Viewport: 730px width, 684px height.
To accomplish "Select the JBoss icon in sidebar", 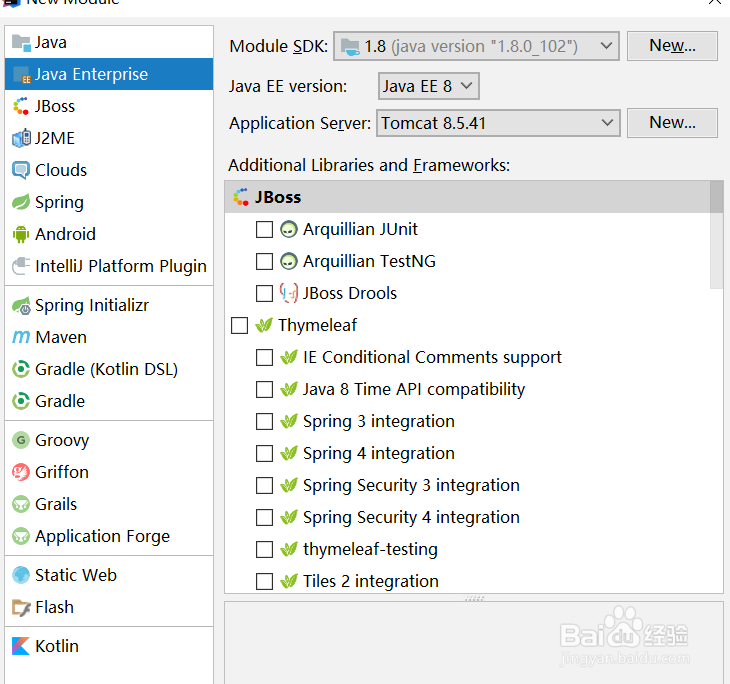I will pyautogui.click(x=21, y=106).
